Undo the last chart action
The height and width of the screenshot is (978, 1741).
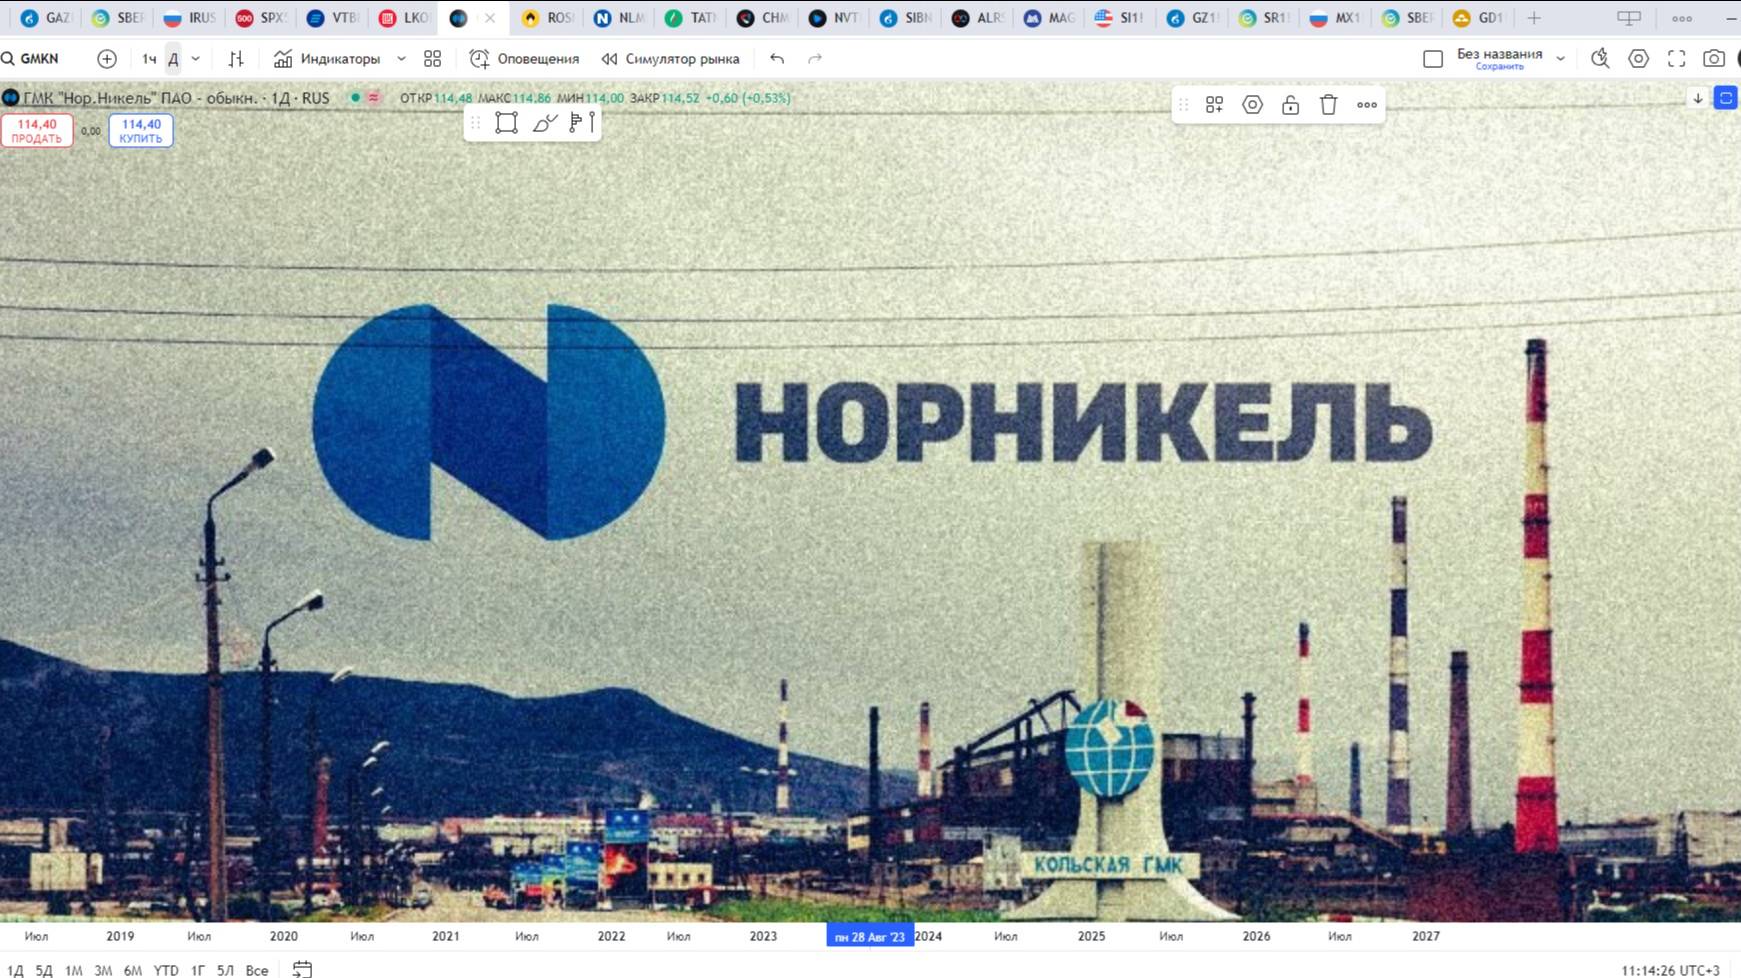(x=777, y=59)
